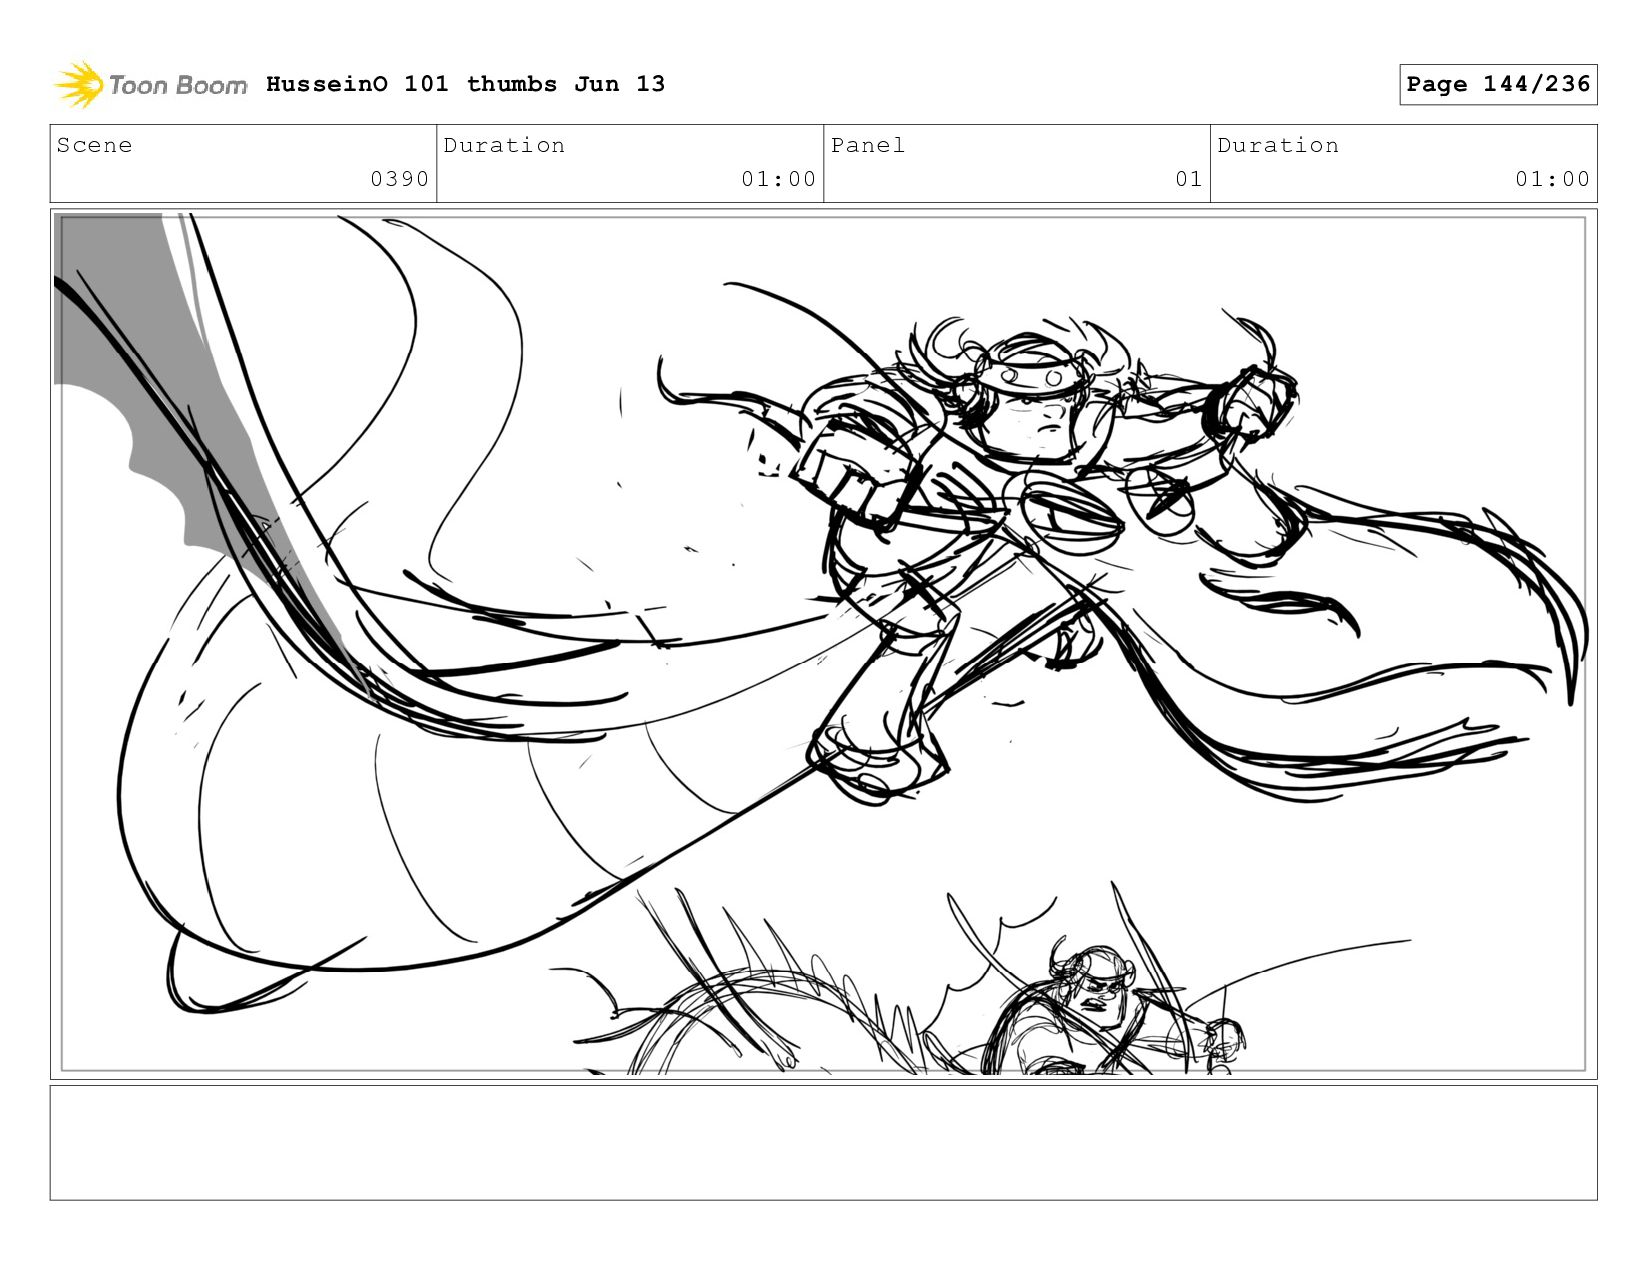The image size is (1650, 1275).
Task: Click the panel 'Duration' label at far right
Action: click(1278, 145)
